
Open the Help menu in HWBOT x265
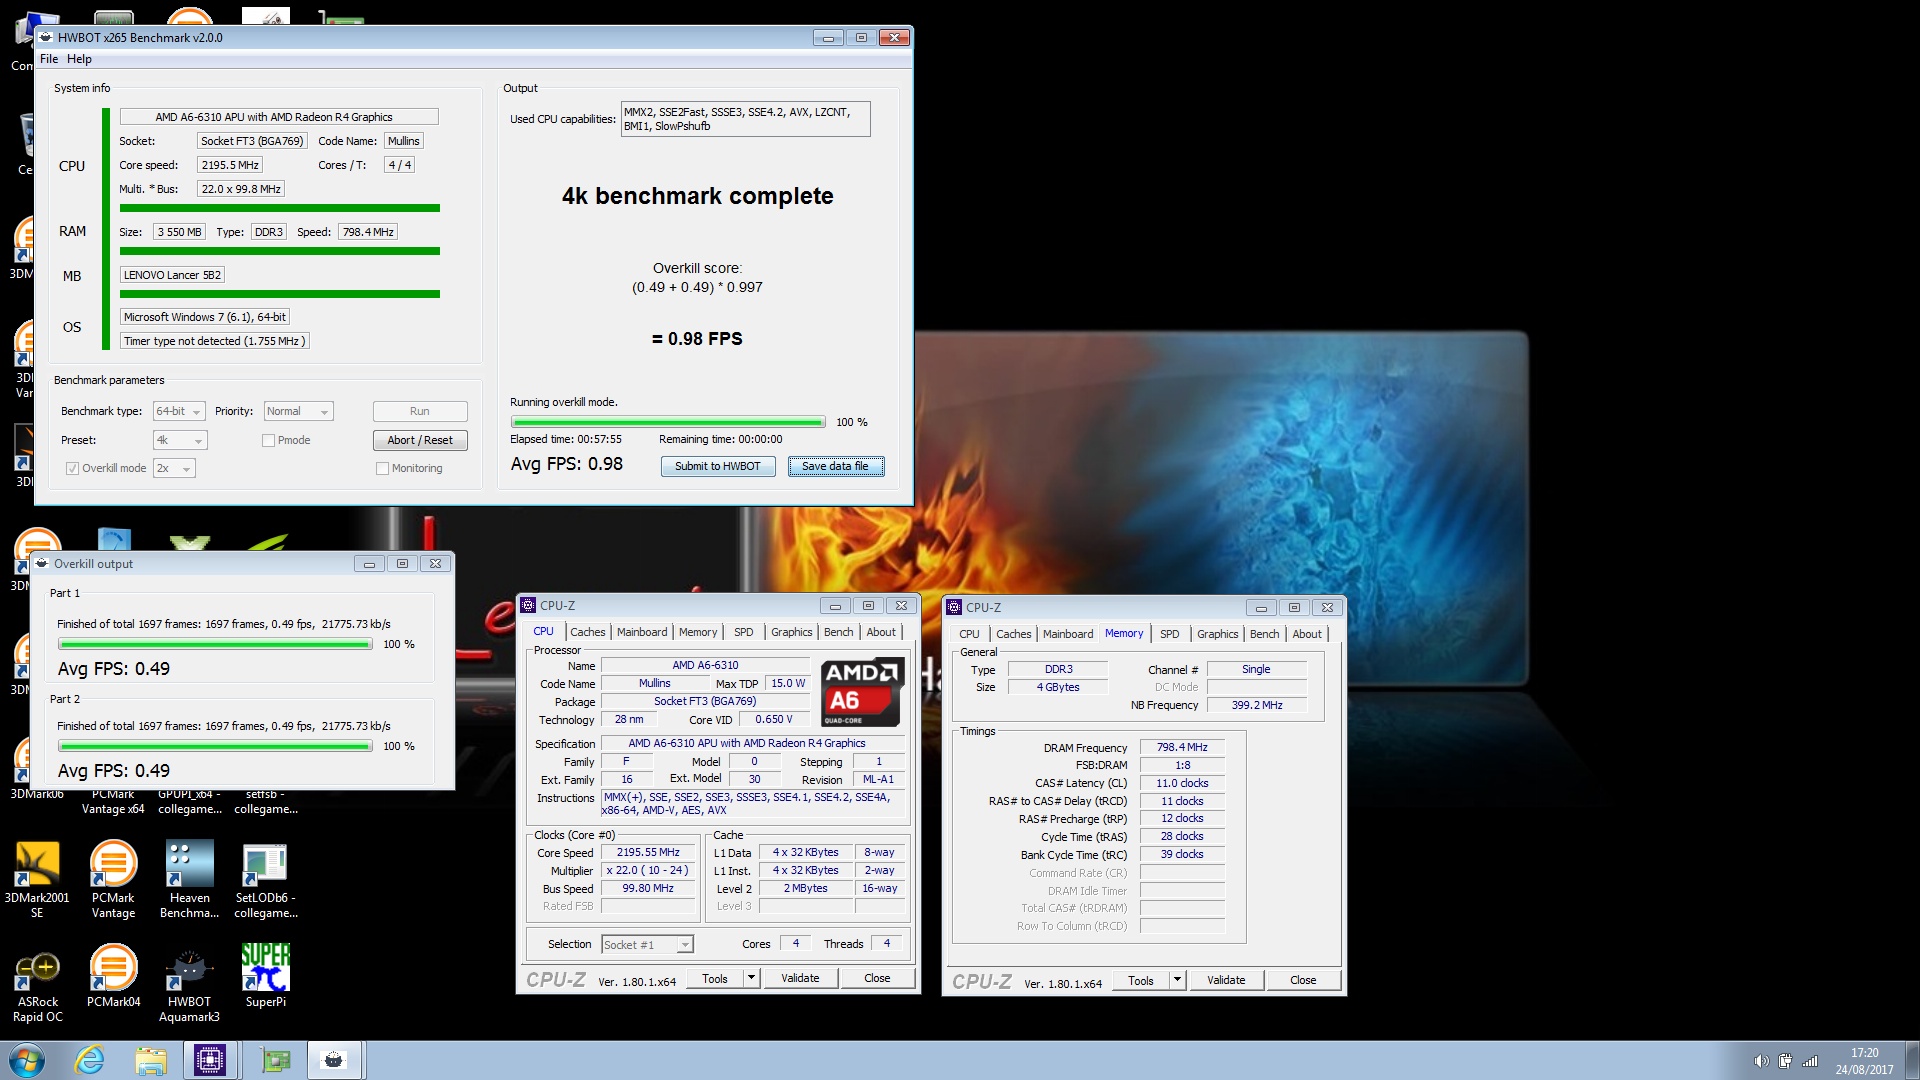[79, 59]
